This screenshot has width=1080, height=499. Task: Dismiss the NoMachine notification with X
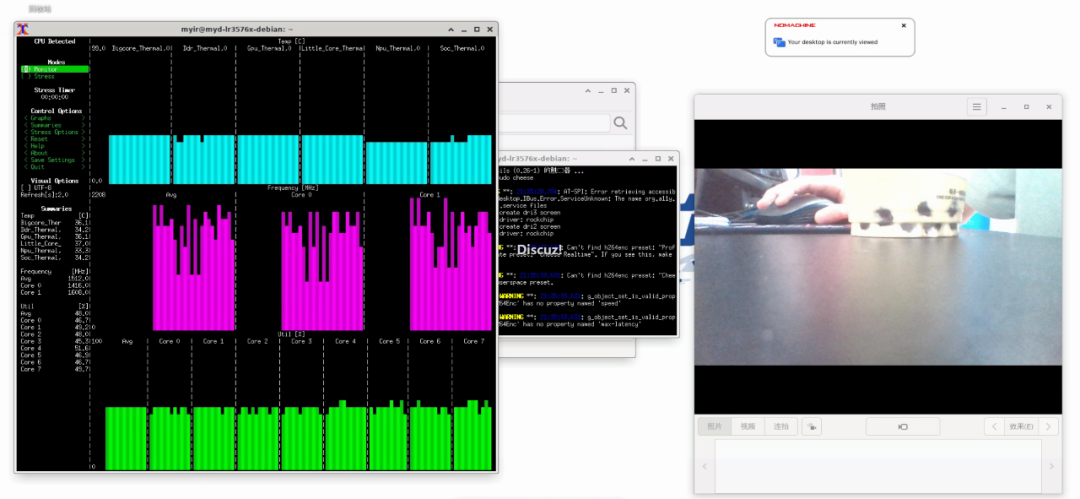point(903,26)
